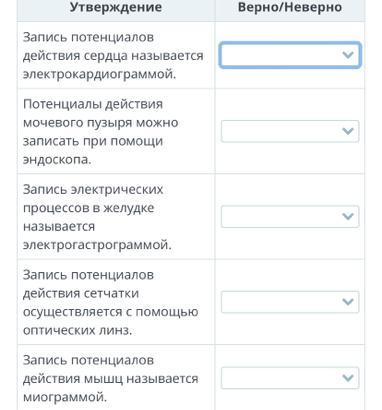382x410 pixels.
Task: Open the dropdown for the электрогастрограммой statement
Action: (290, 217)
